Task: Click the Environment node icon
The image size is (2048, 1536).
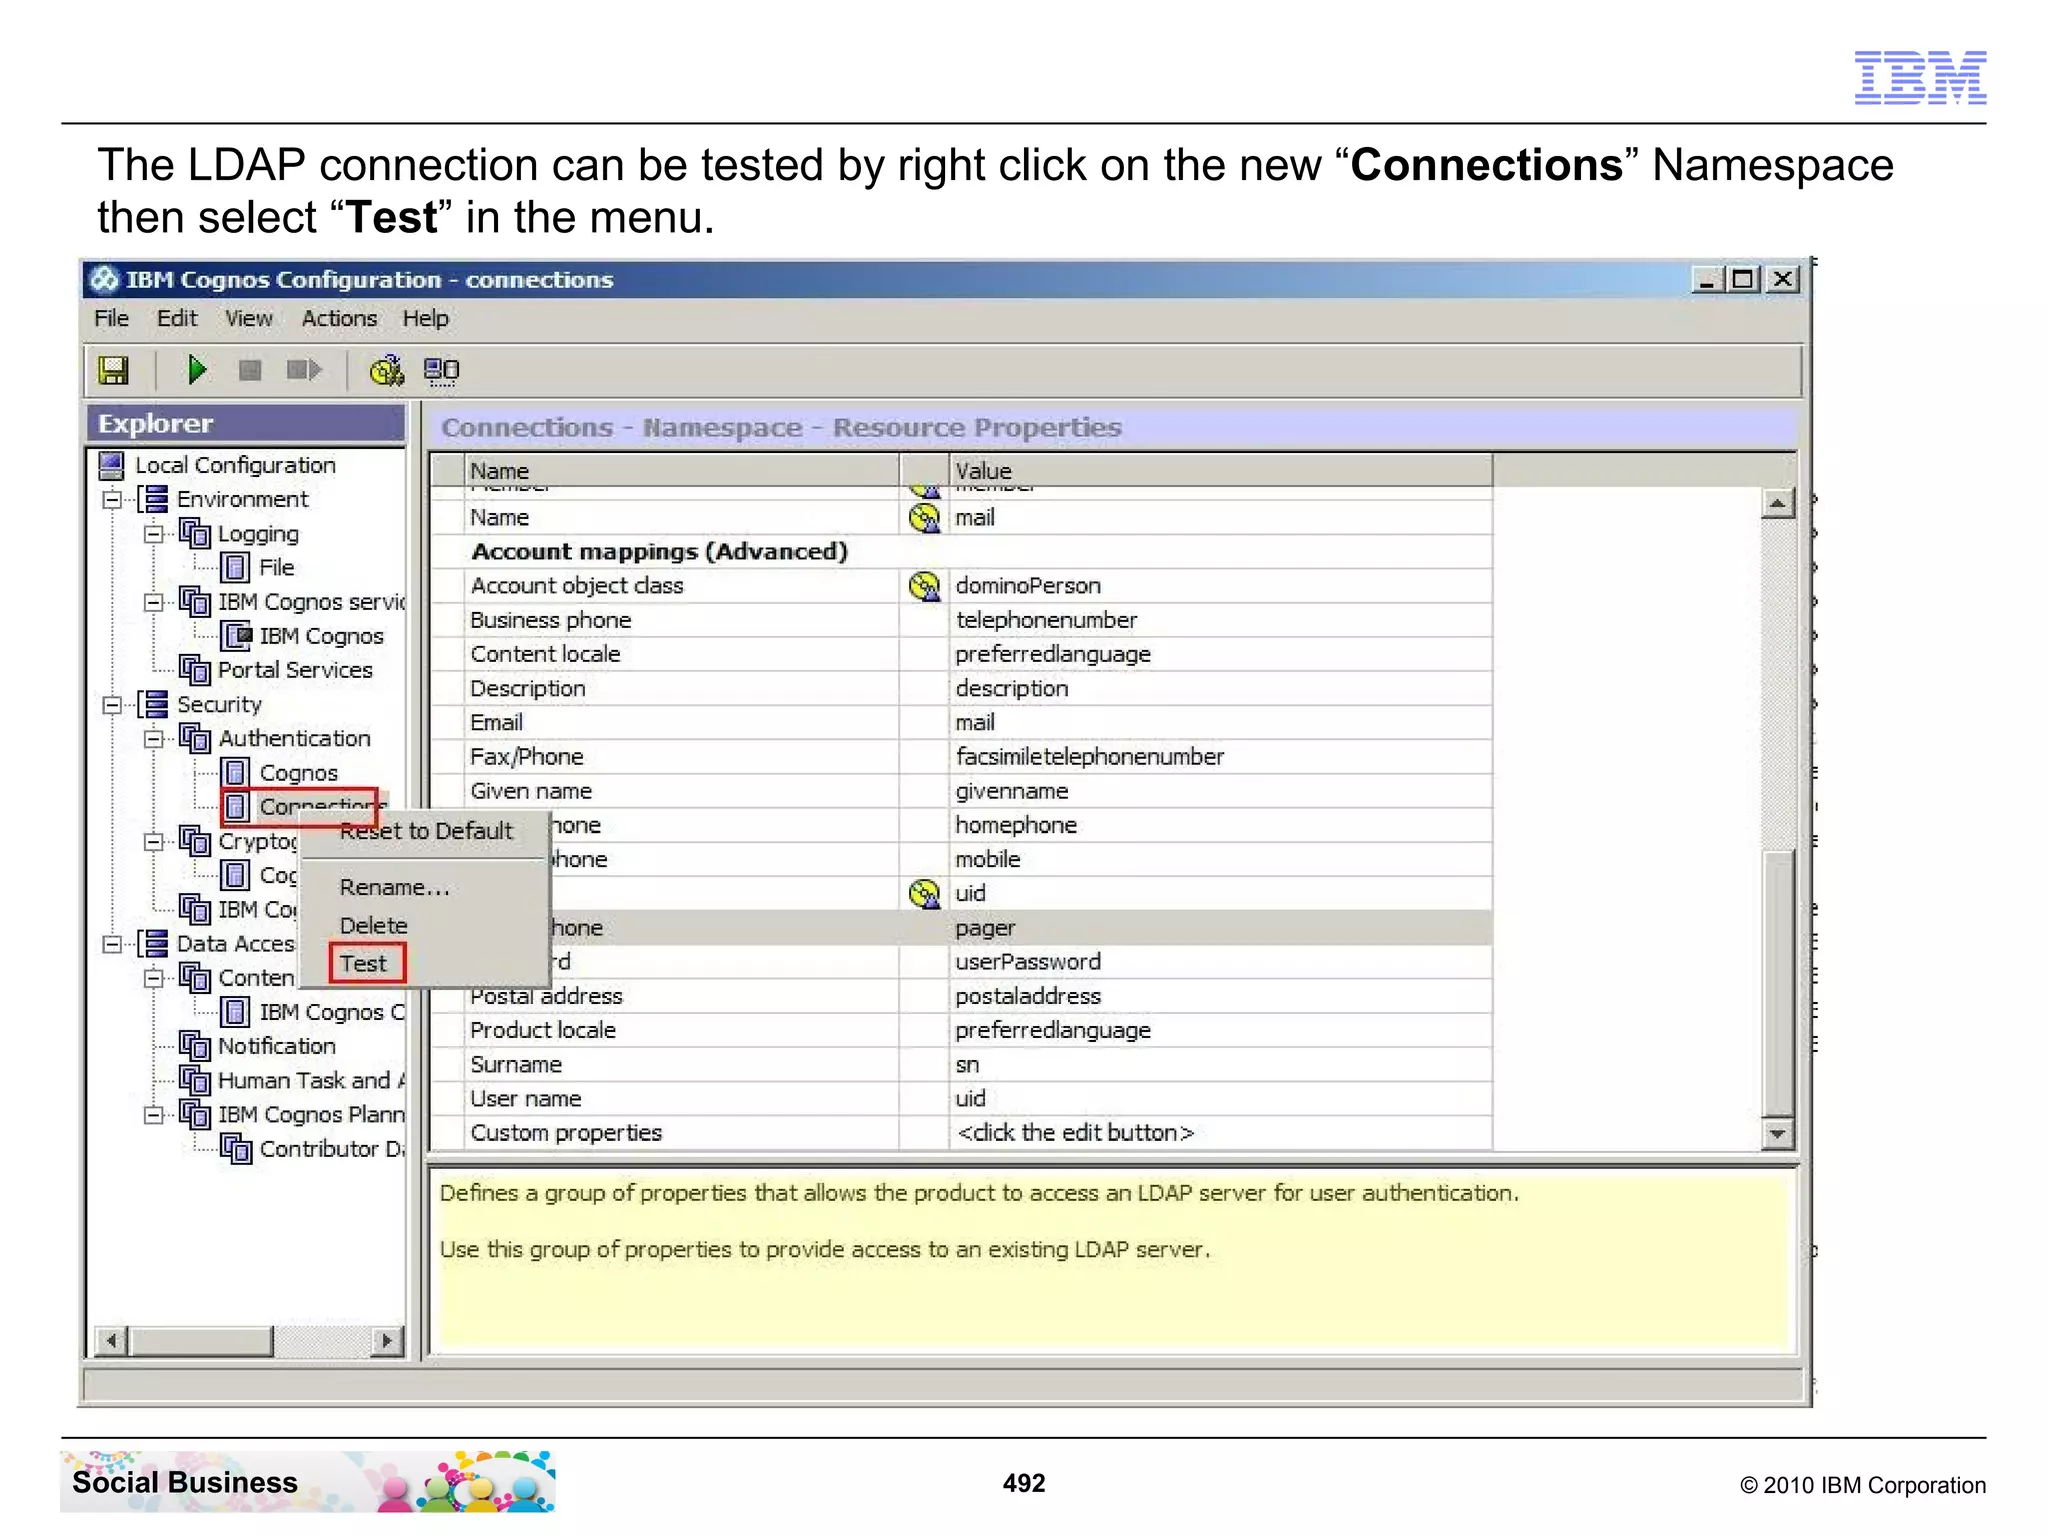Action: [154, 499]
